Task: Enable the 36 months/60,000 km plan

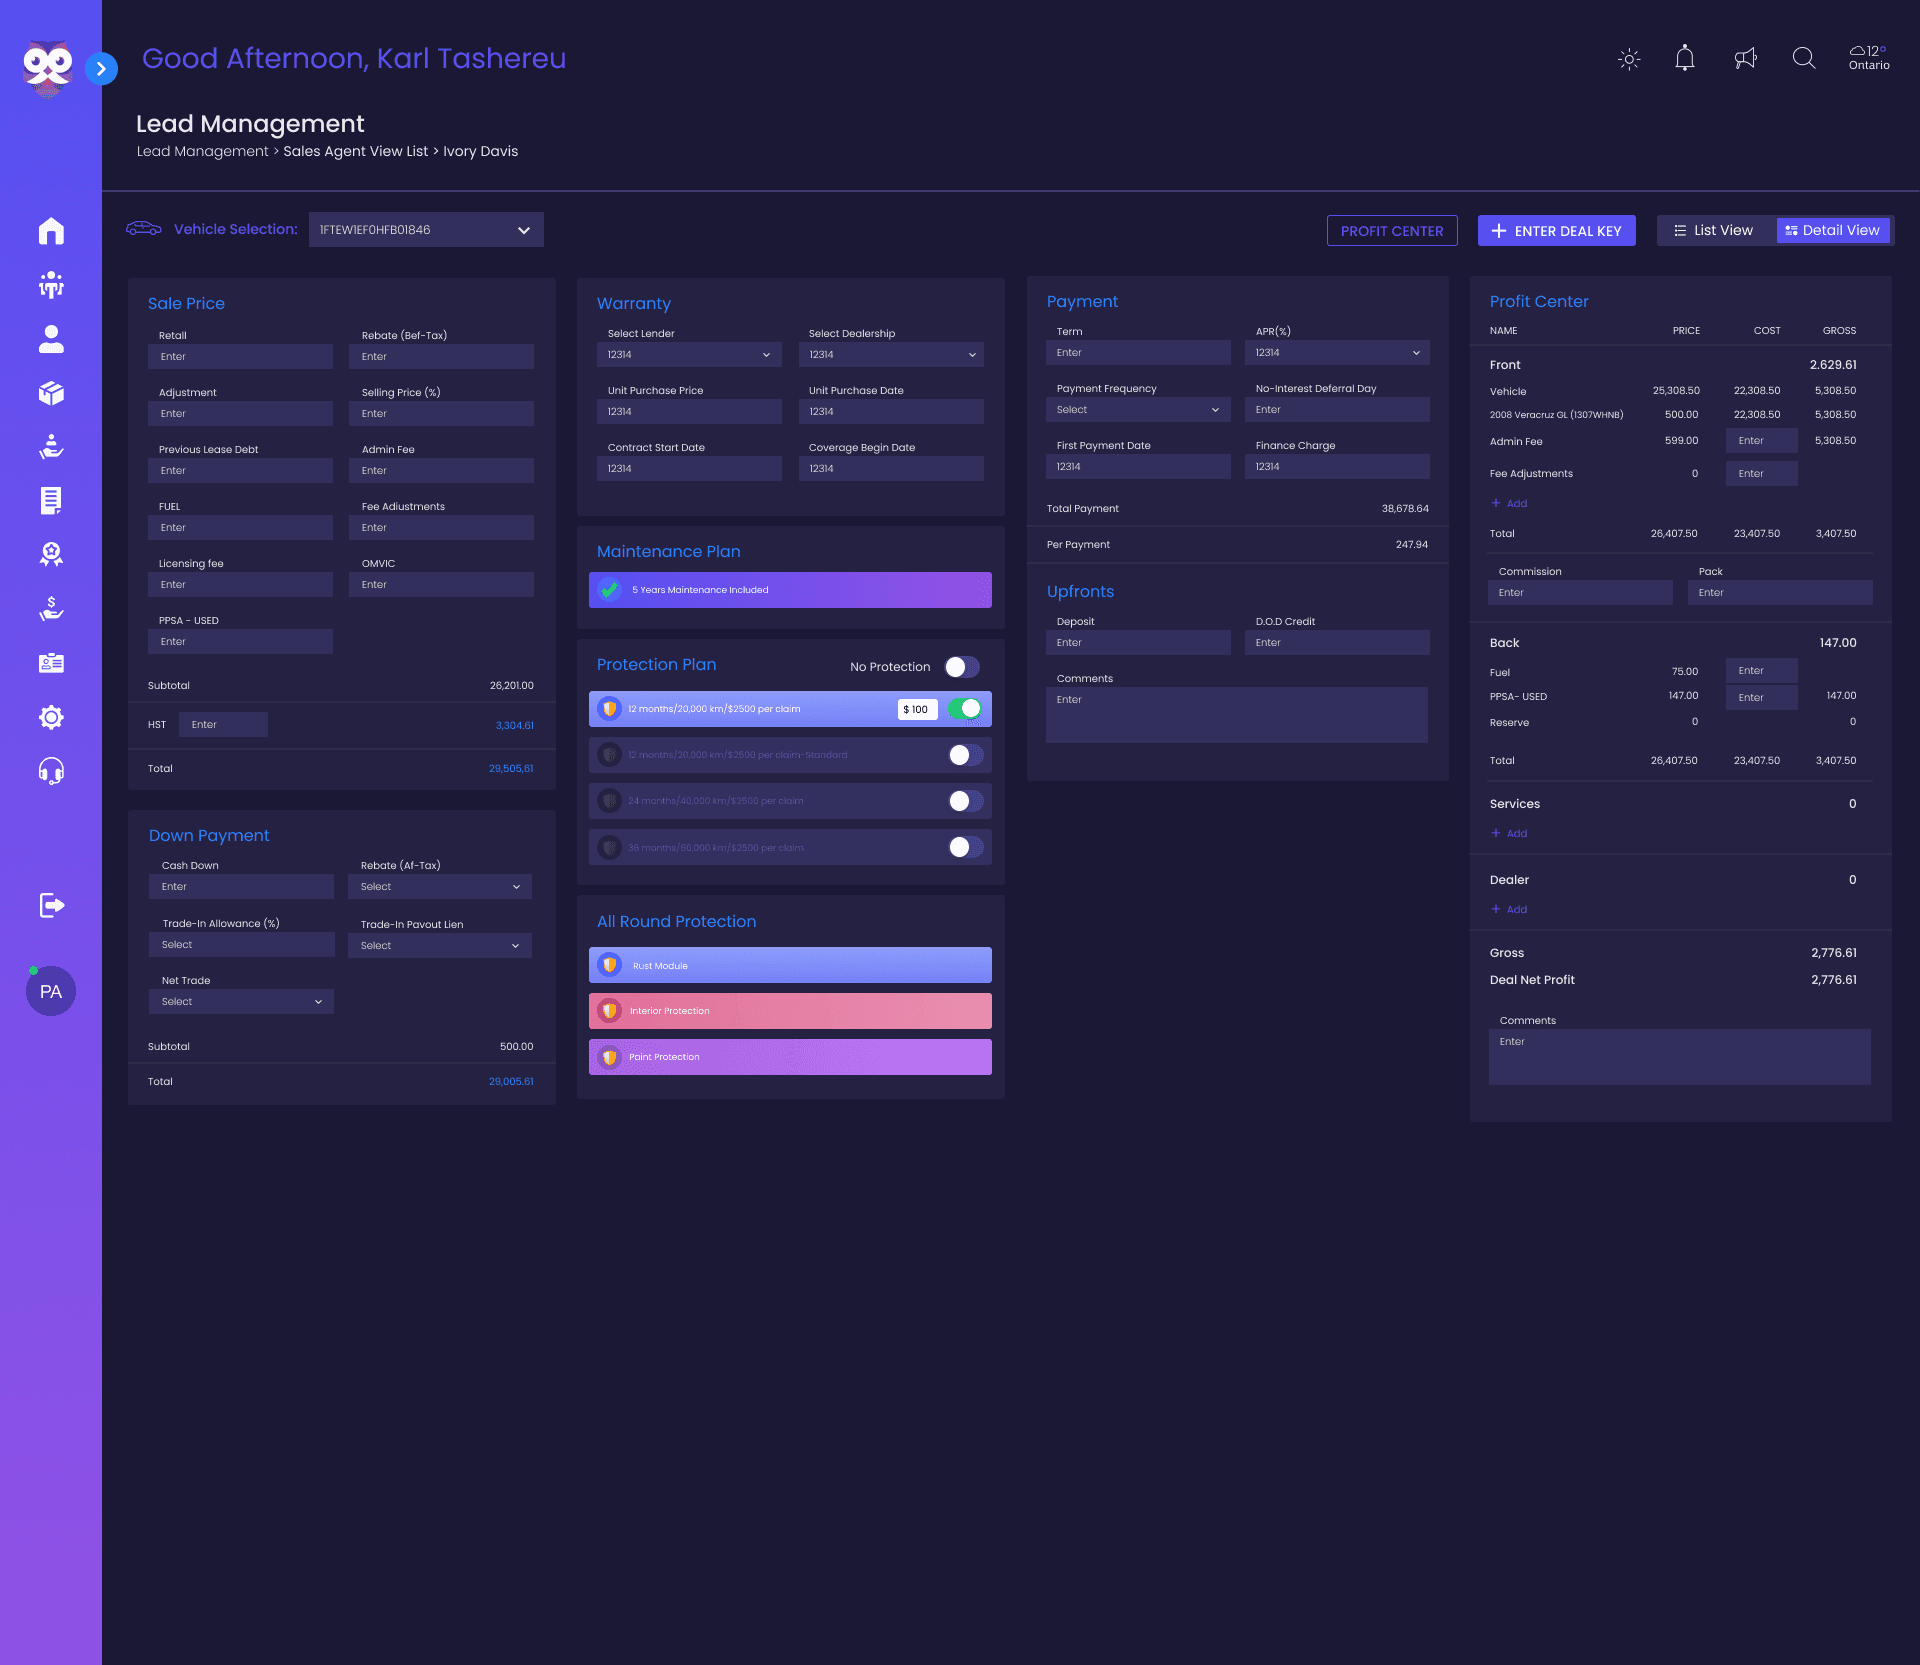Action: click(x=965, y=847)
